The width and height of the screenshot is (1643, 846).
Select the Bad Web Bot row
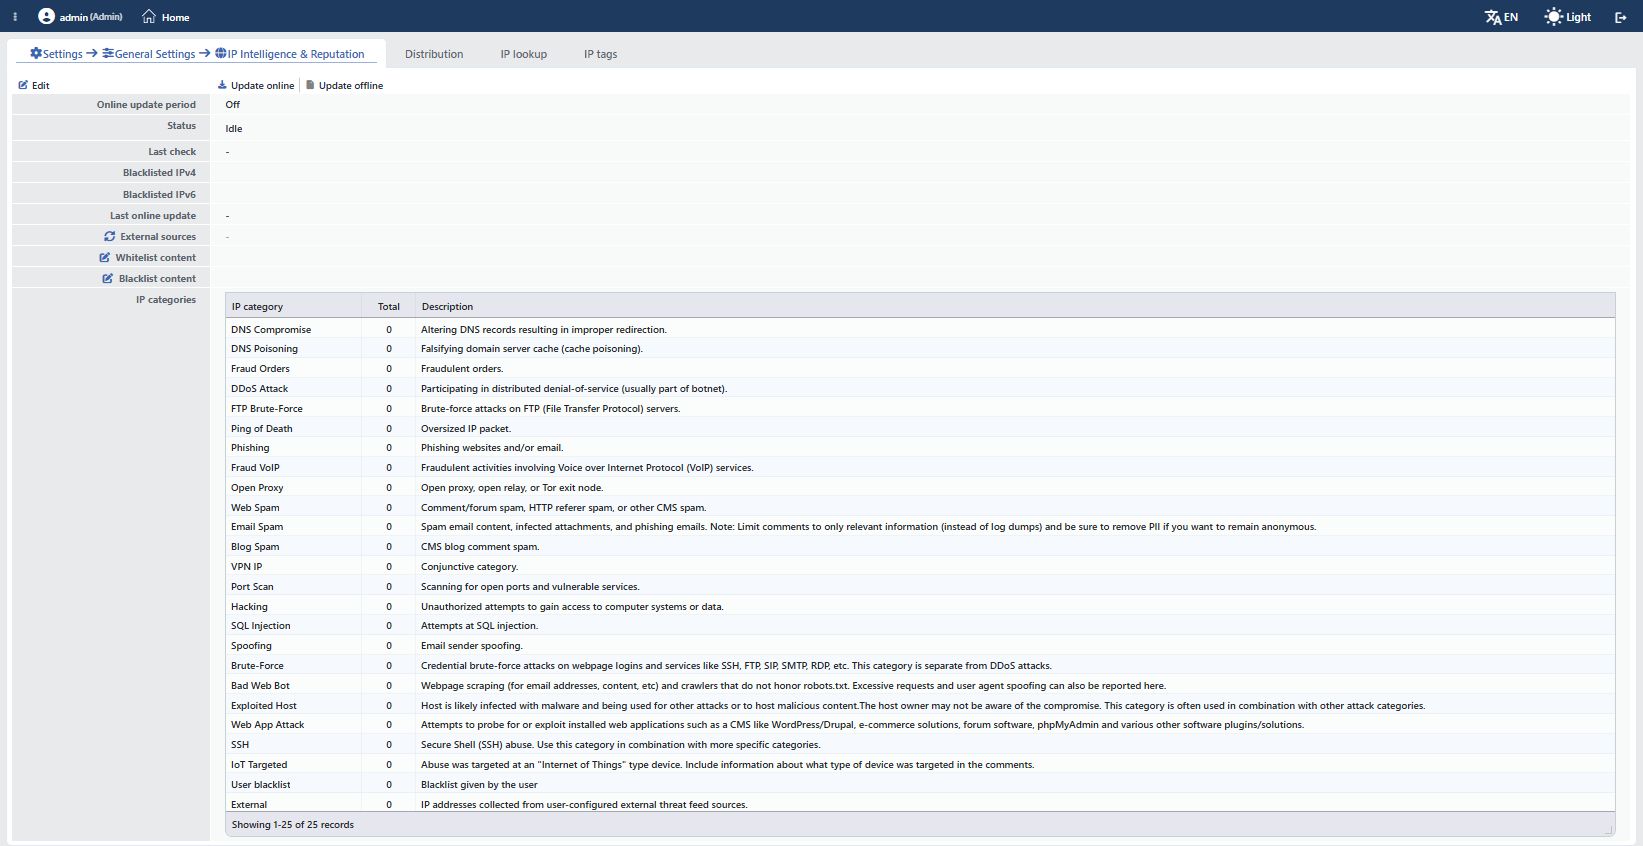click(x=920, y=685)
